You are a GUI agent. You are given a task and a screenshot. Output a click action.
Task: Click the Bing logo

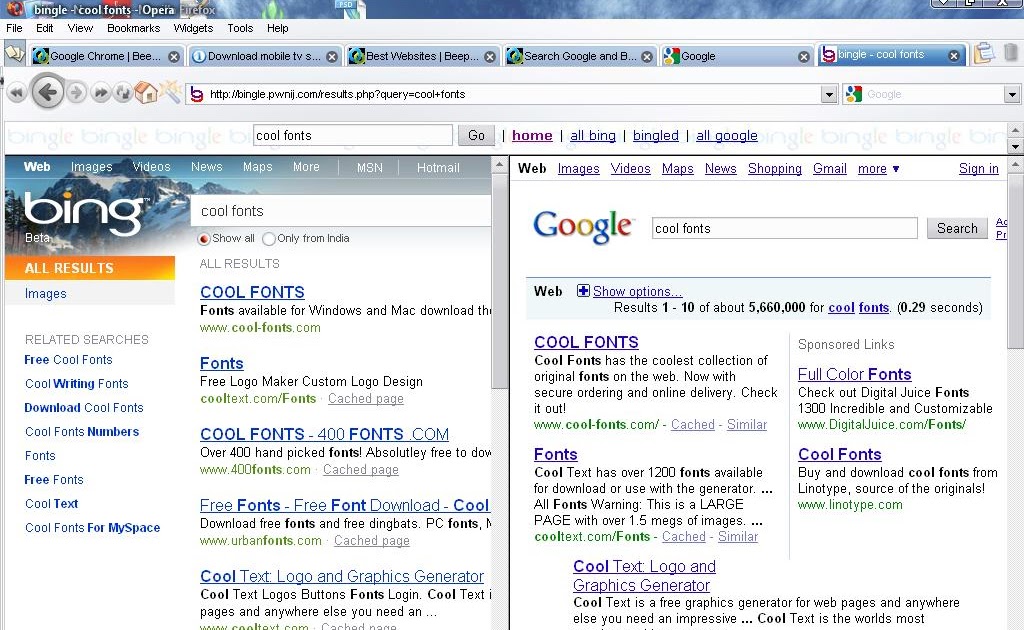coord(84,212)
